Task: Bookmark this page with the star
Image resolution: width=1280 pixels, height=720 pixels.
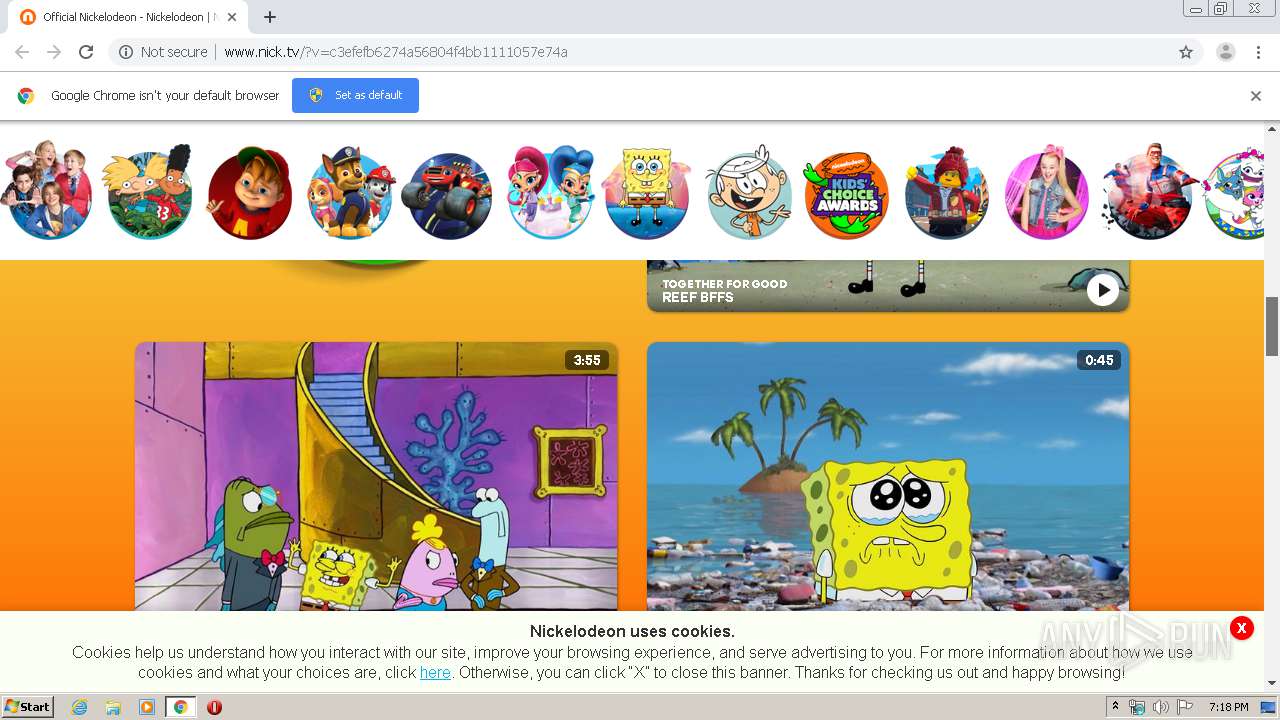Action: 1186,52
